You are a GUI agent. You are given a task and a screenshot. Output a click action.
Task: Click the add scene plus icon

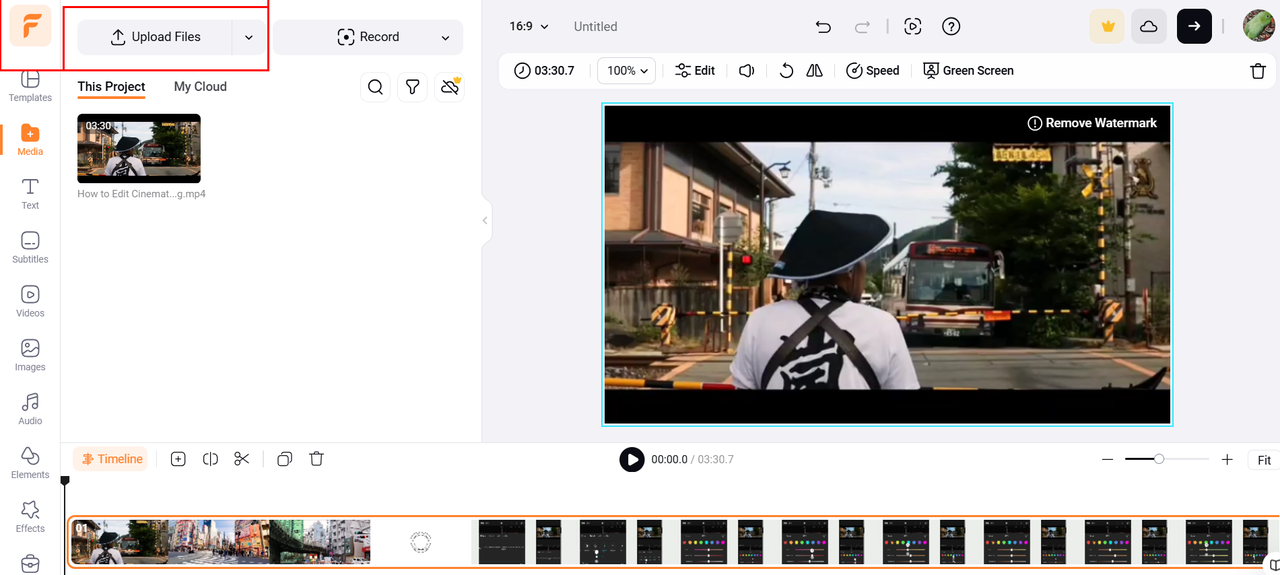178,459
